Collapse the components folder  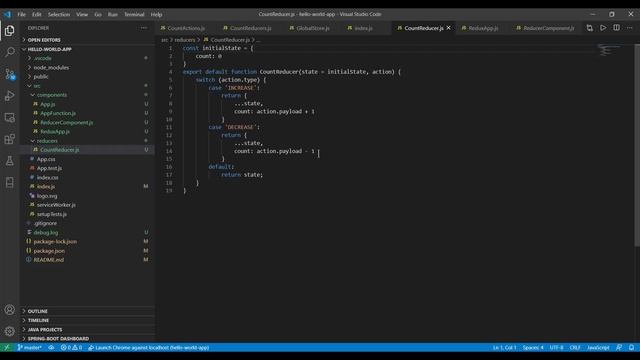coord(52,95)
